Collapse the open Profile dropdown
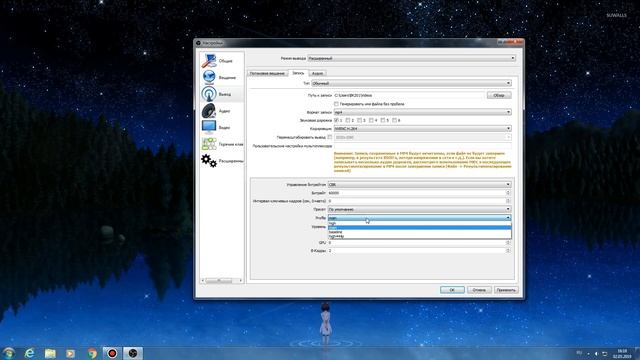640x360 pixels. coord(420,218)
